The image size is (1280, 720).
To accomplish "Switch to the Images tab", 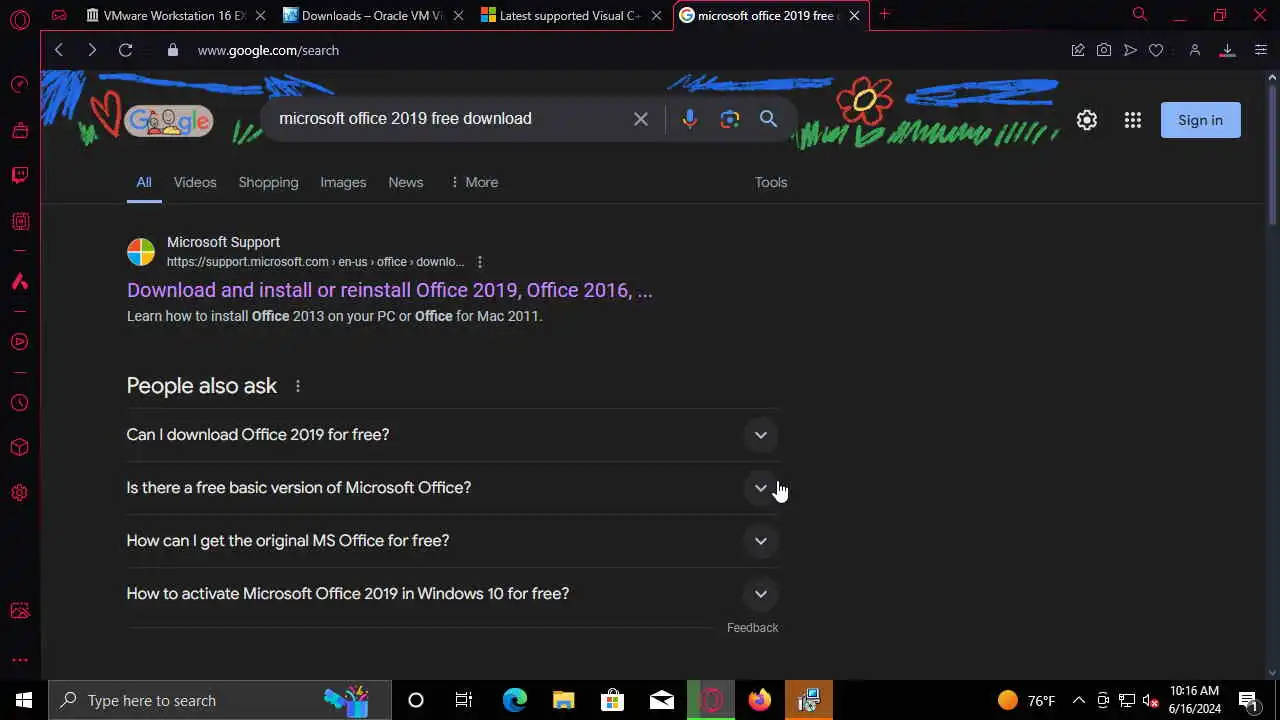I will 343,182.
